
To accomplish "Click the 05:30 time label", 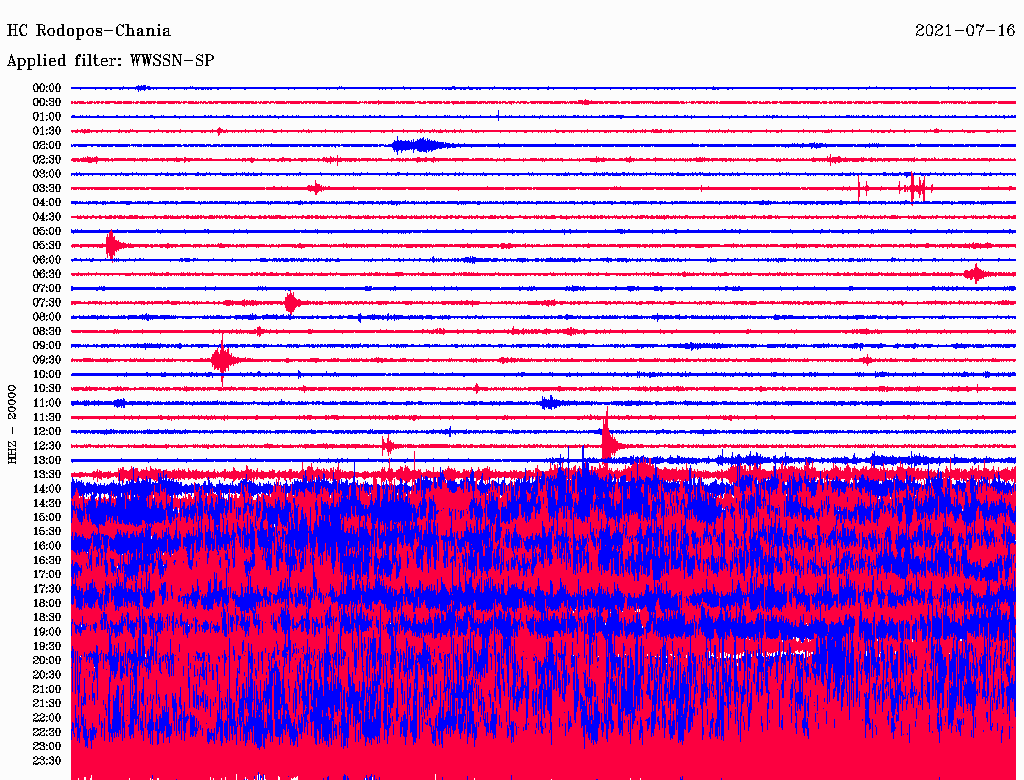I will click(47, 246).
